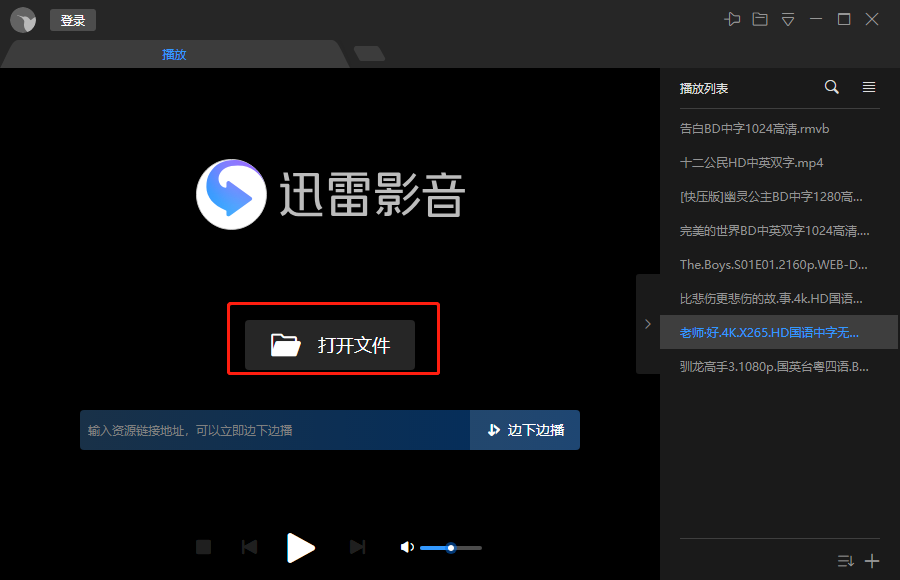The image size is (900, 580).
Task: Minimize the player window
Action: pyautogui.click(x=816, y=19)
